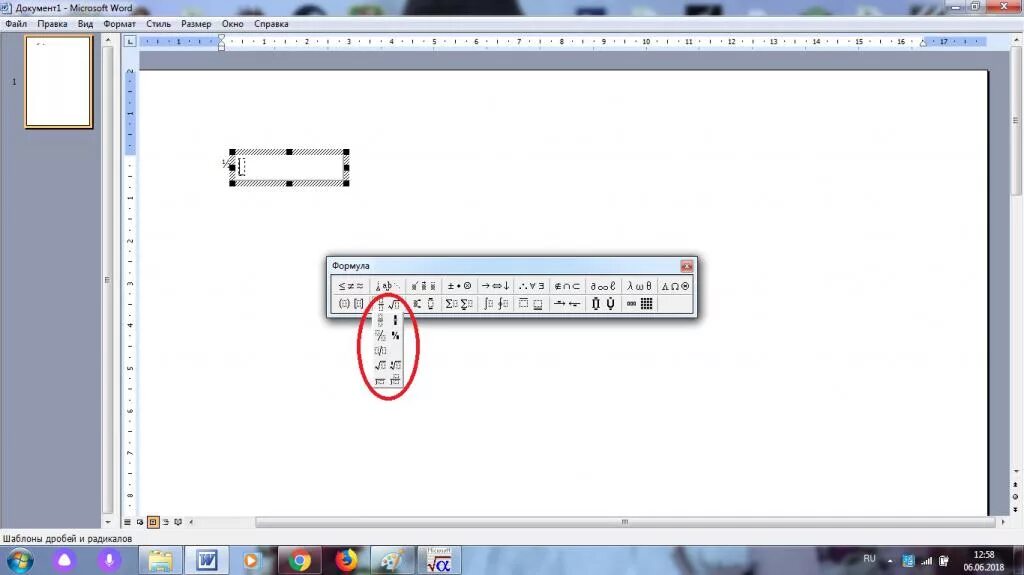
Task: Collapse the fraction and radical templates button
Action: coord(387,304)
